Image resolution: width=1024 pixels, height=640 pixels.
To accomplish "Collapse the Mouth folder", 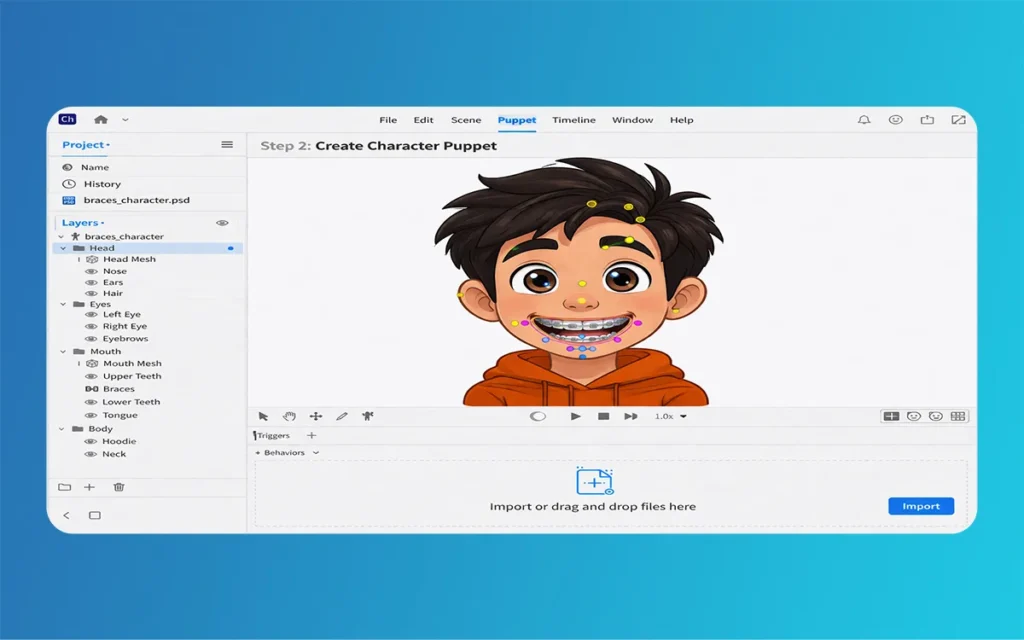I will [64, 352].
